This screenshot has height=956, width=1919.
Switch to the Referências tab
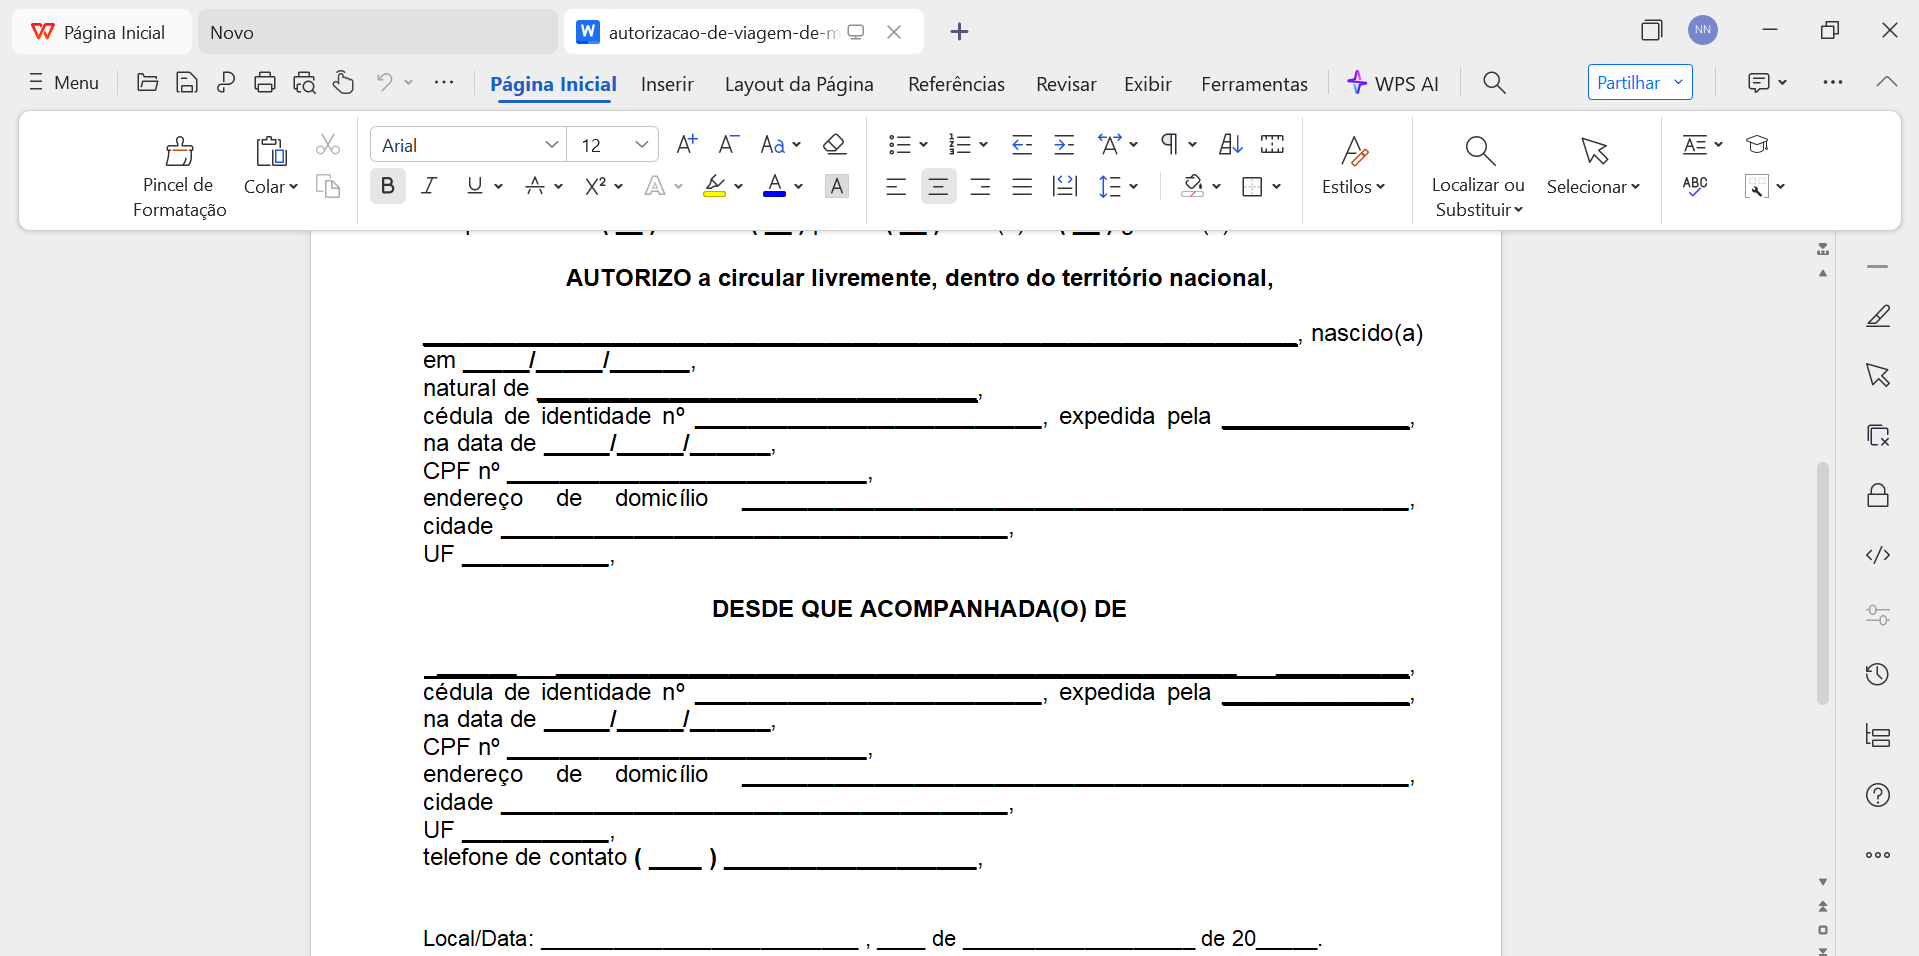click(956, 84)
